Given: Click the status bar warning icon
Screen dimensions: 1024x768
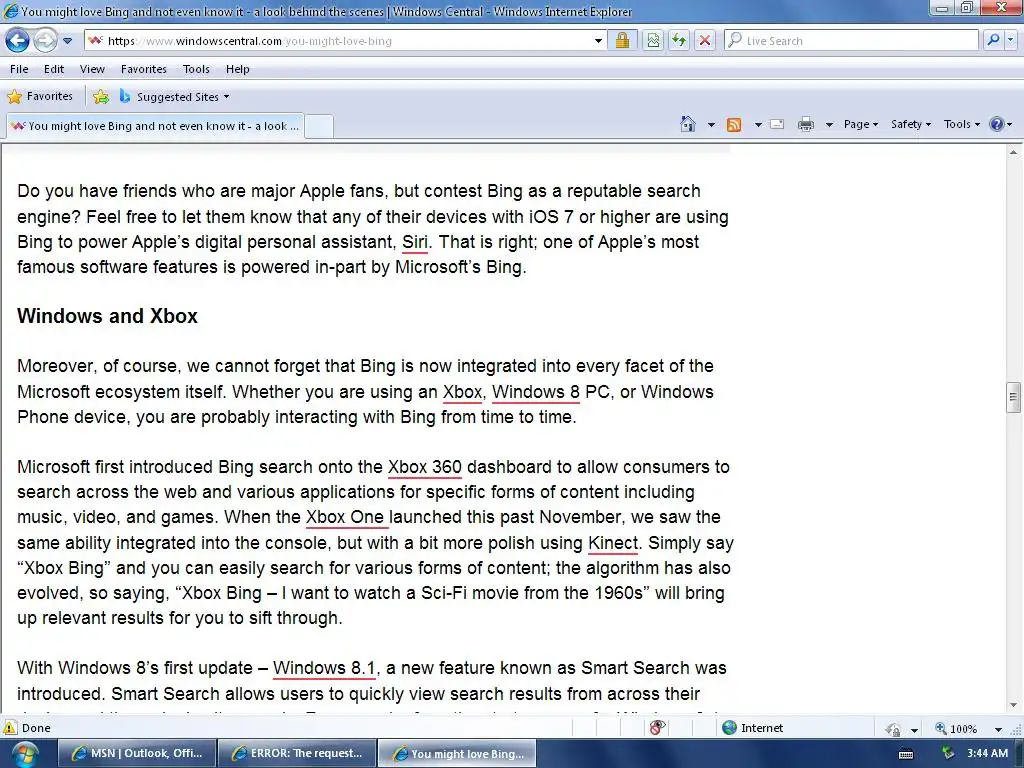Looking at the screenshot, I should pyautogui.click(x=10, y=728).
